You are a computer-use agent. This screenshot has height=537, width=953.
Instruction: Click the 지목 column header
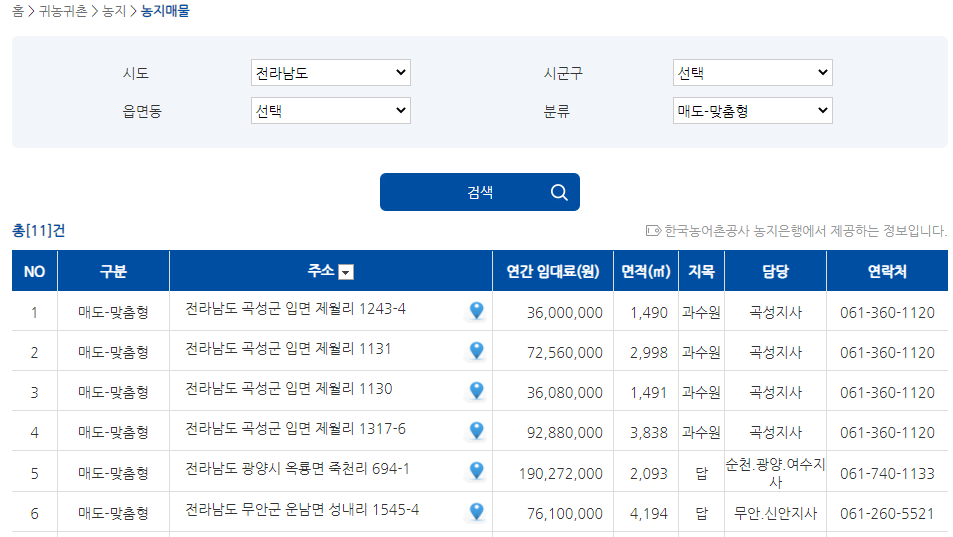tap(701, 271)
